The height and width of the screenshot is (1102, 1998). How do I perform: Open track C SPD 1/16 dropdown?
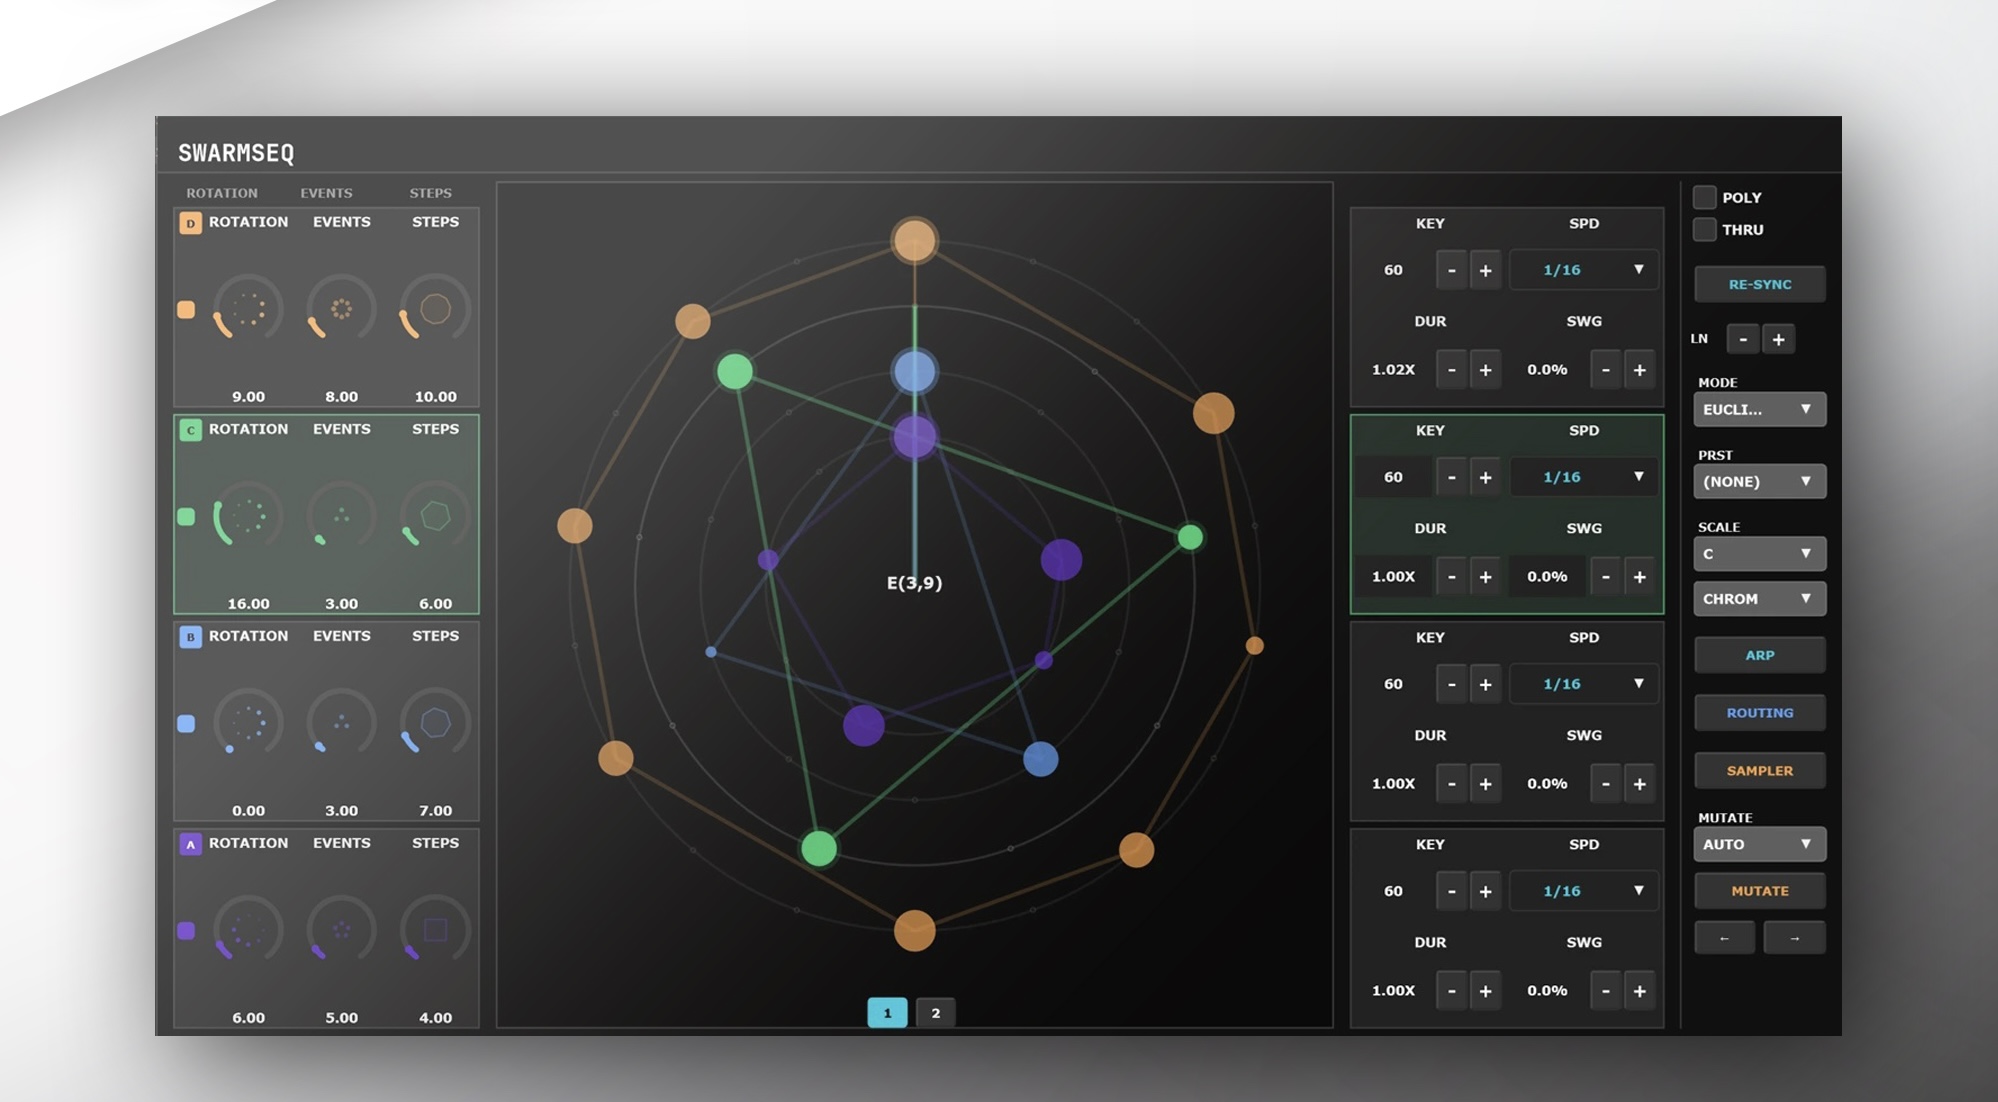point(1583,477)
